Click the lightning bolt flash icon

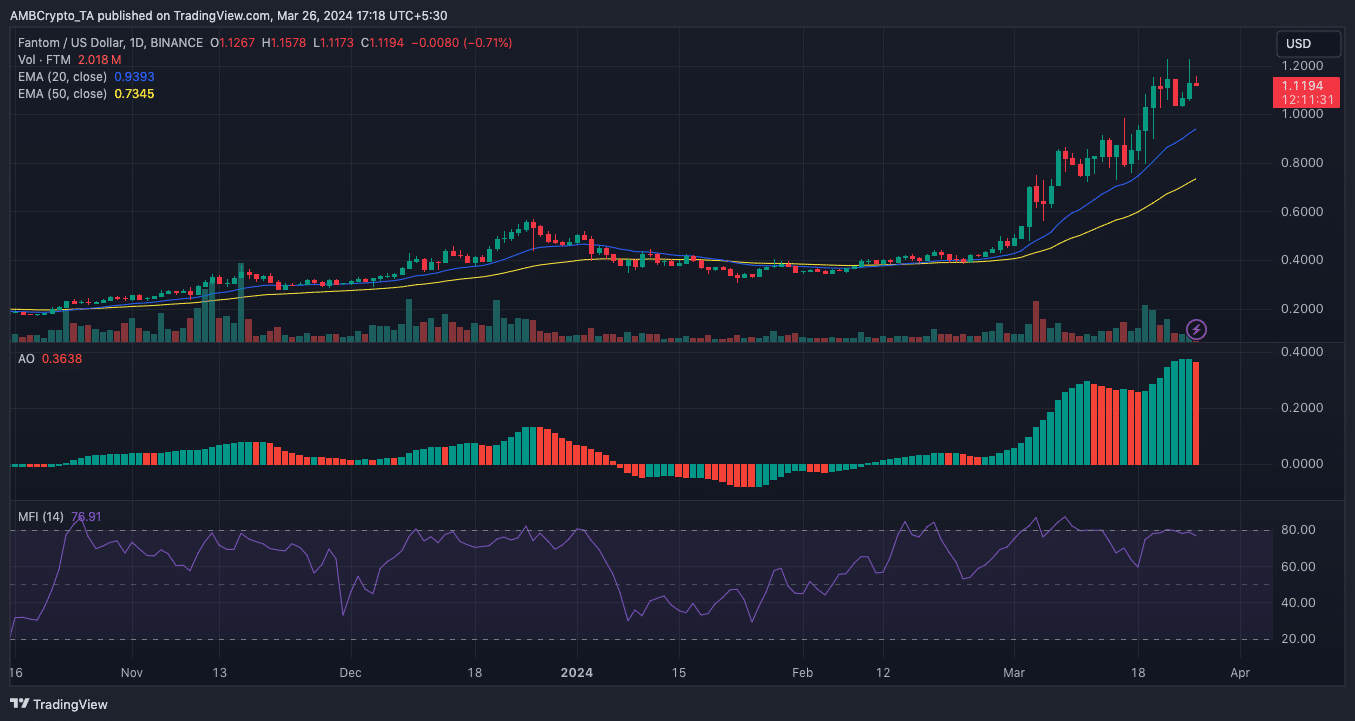point(1196,329)
